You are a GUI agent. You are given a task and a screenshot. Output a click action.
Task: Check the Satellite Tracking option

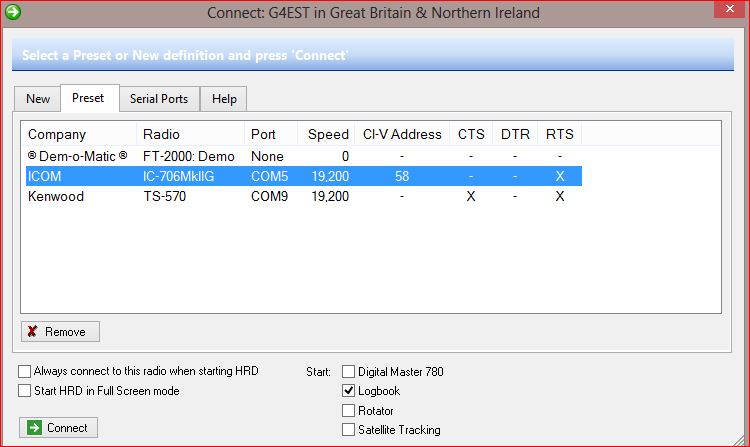tap(349, 430)
